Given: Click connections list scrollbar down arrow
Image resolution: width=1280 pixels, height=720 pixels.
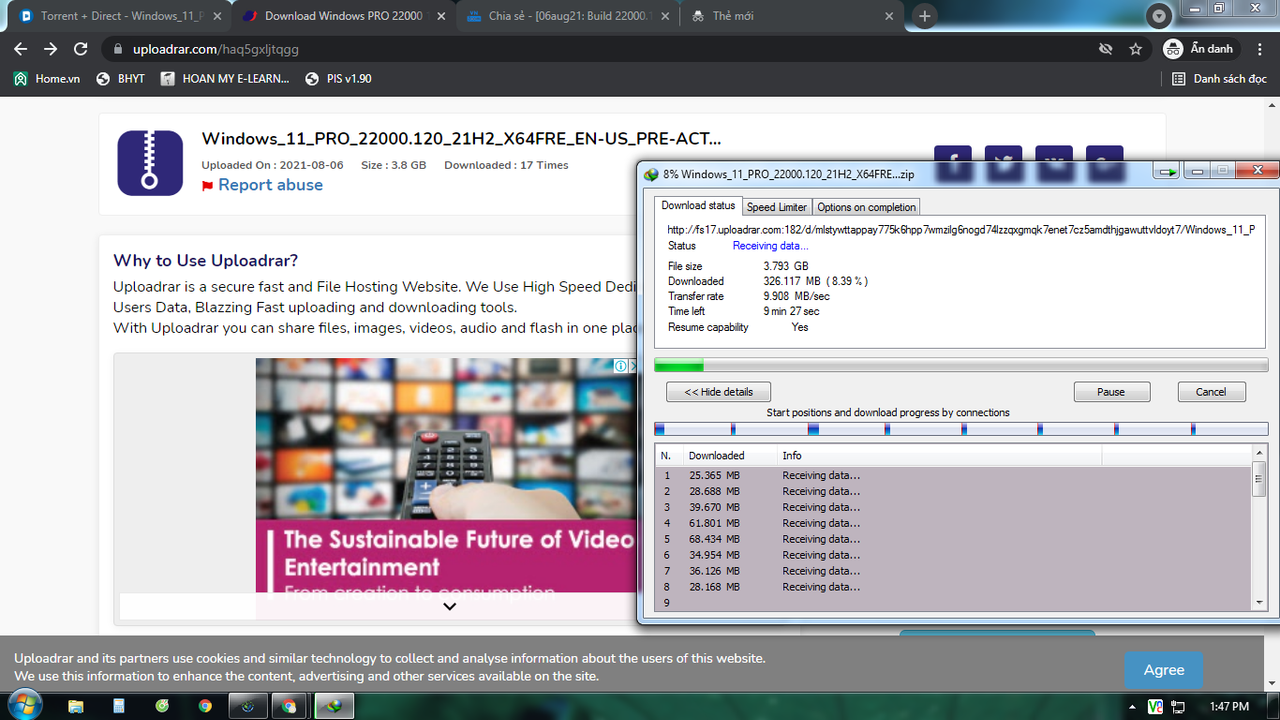Looking at the screenshot, I should pos(1259,602).
